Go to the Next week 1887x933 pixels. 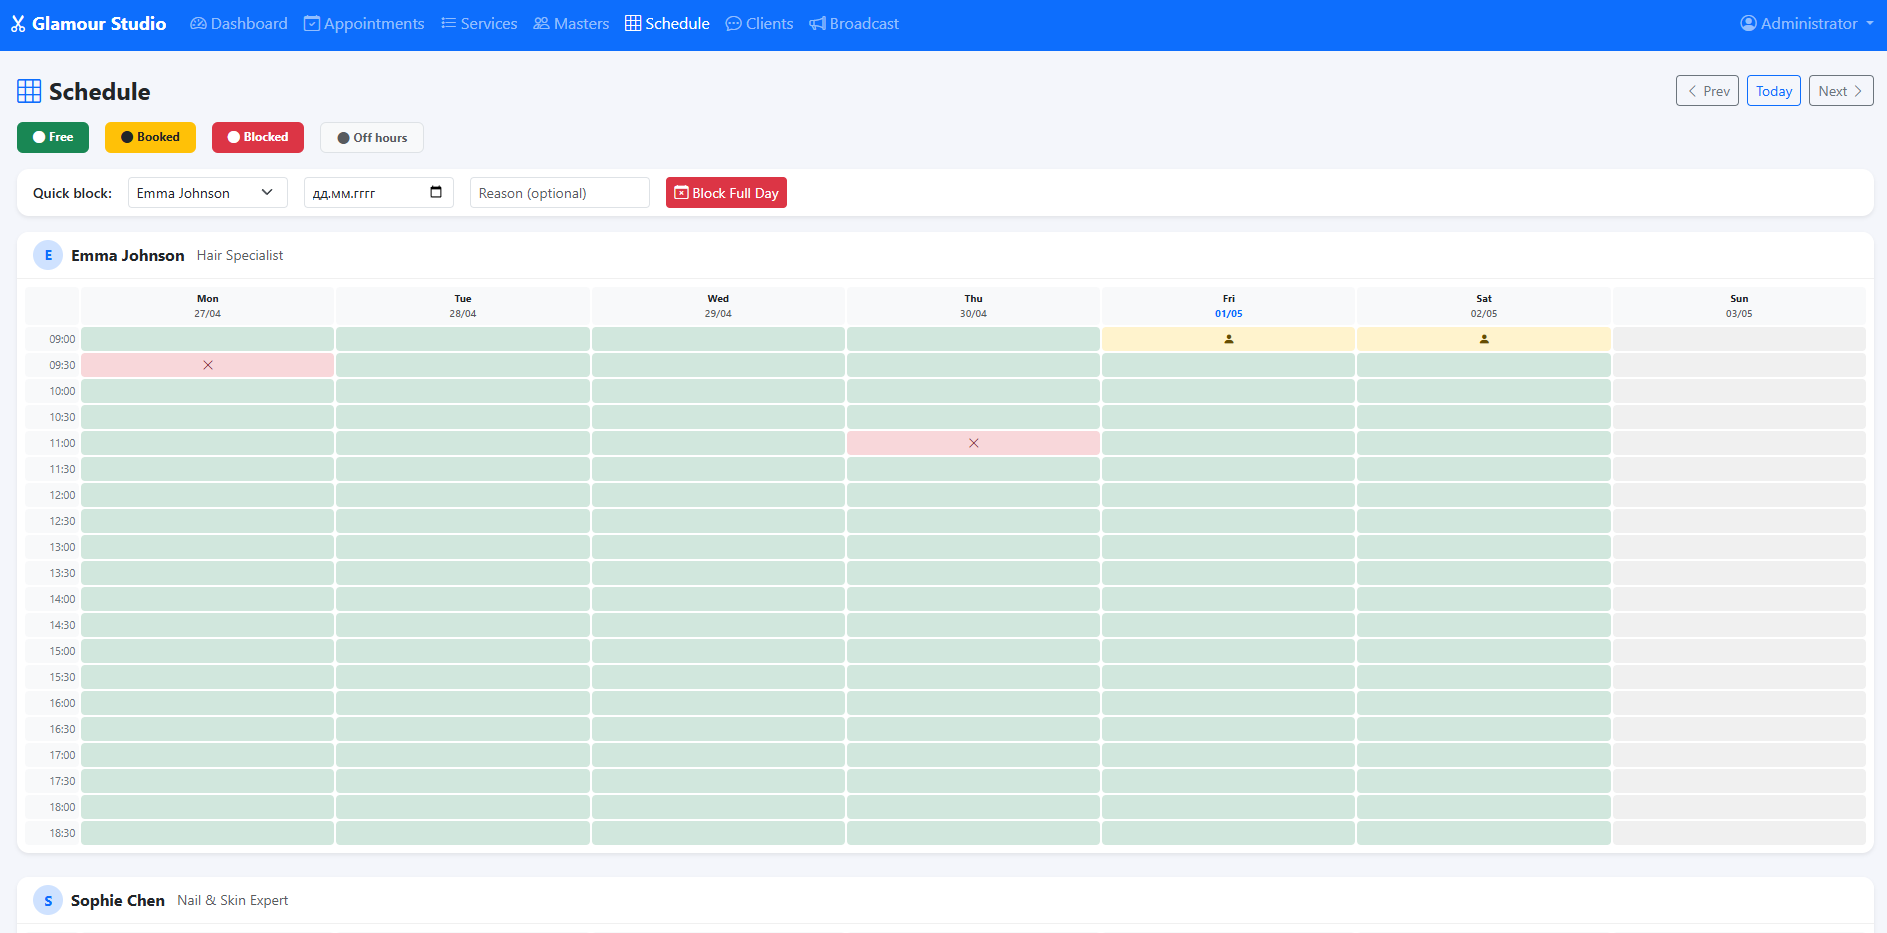click(x=1841, y=91)
